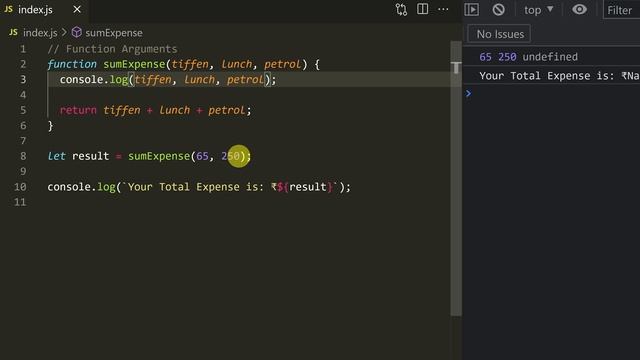Split the editor to the right
640x360 pixels.
(422, 9)
